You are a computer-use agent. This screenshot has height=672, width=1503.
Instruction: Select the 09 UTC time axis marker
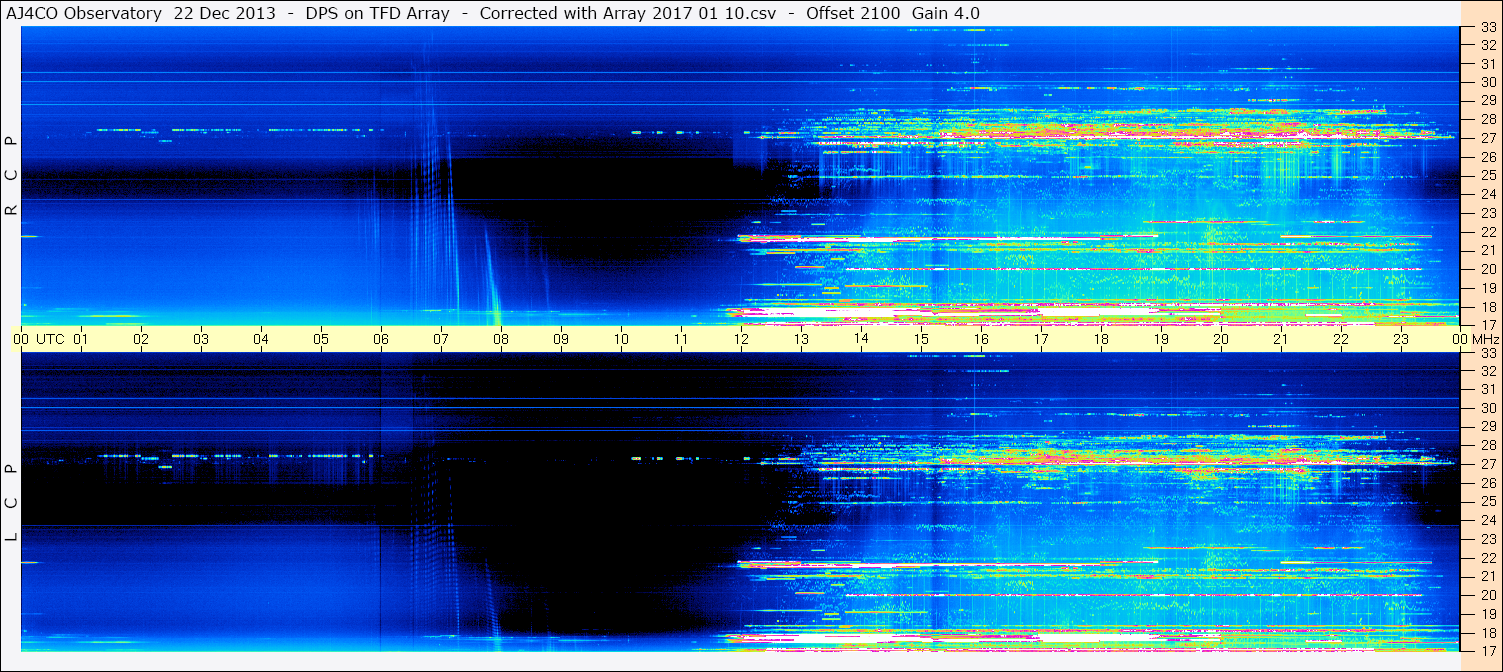561,339
